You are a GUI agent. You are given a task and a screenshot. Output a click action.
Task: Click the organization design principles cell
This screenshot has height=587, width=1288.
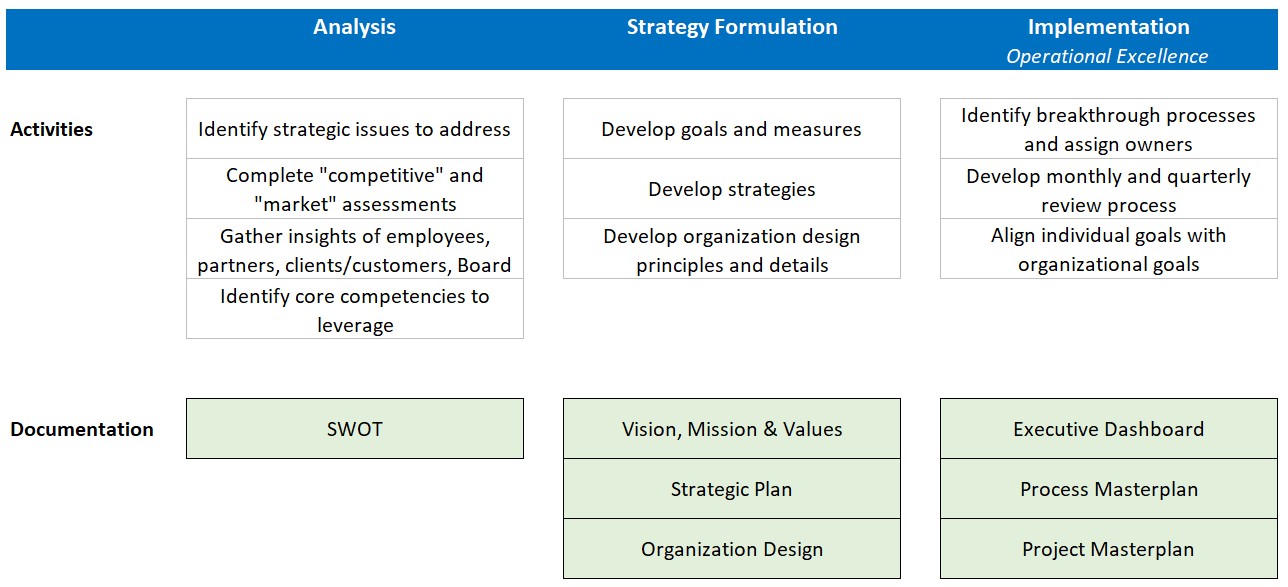tap(732, 249)
